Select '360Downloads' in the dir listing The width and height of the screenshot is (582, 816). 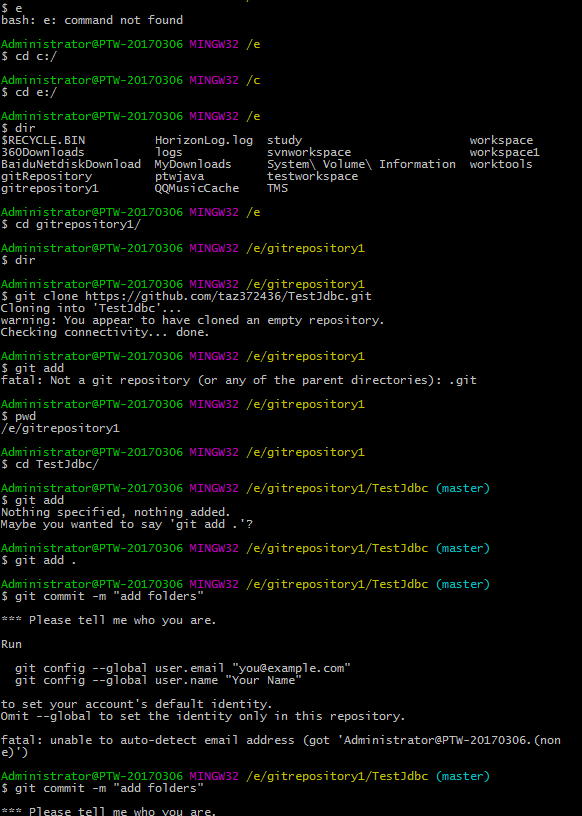(x=43, y=152)
